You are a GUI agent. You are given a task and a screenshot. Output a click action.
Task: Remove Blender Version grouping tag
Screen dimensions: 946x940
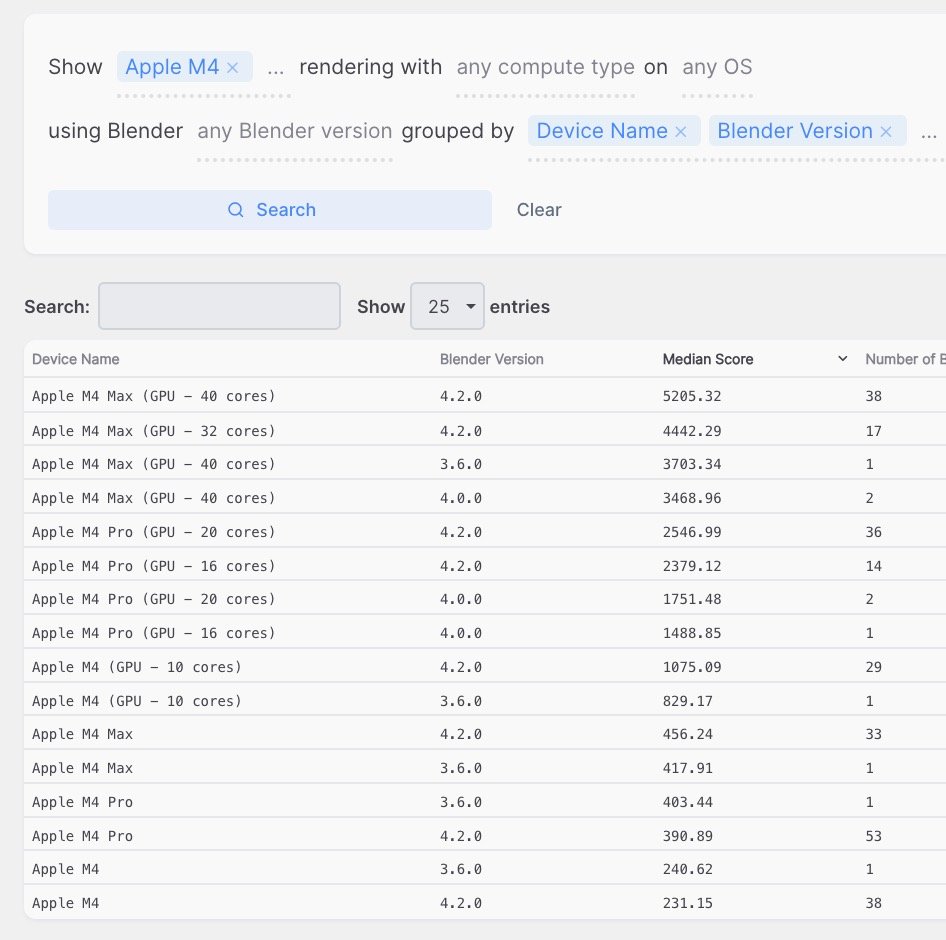coord(886,132)
